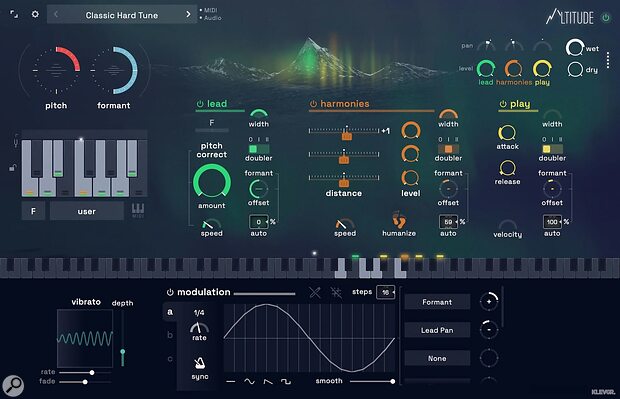The image size is (620, 399).
Task: Click the magnifier zoom icon
Action: tap(13, 385)
